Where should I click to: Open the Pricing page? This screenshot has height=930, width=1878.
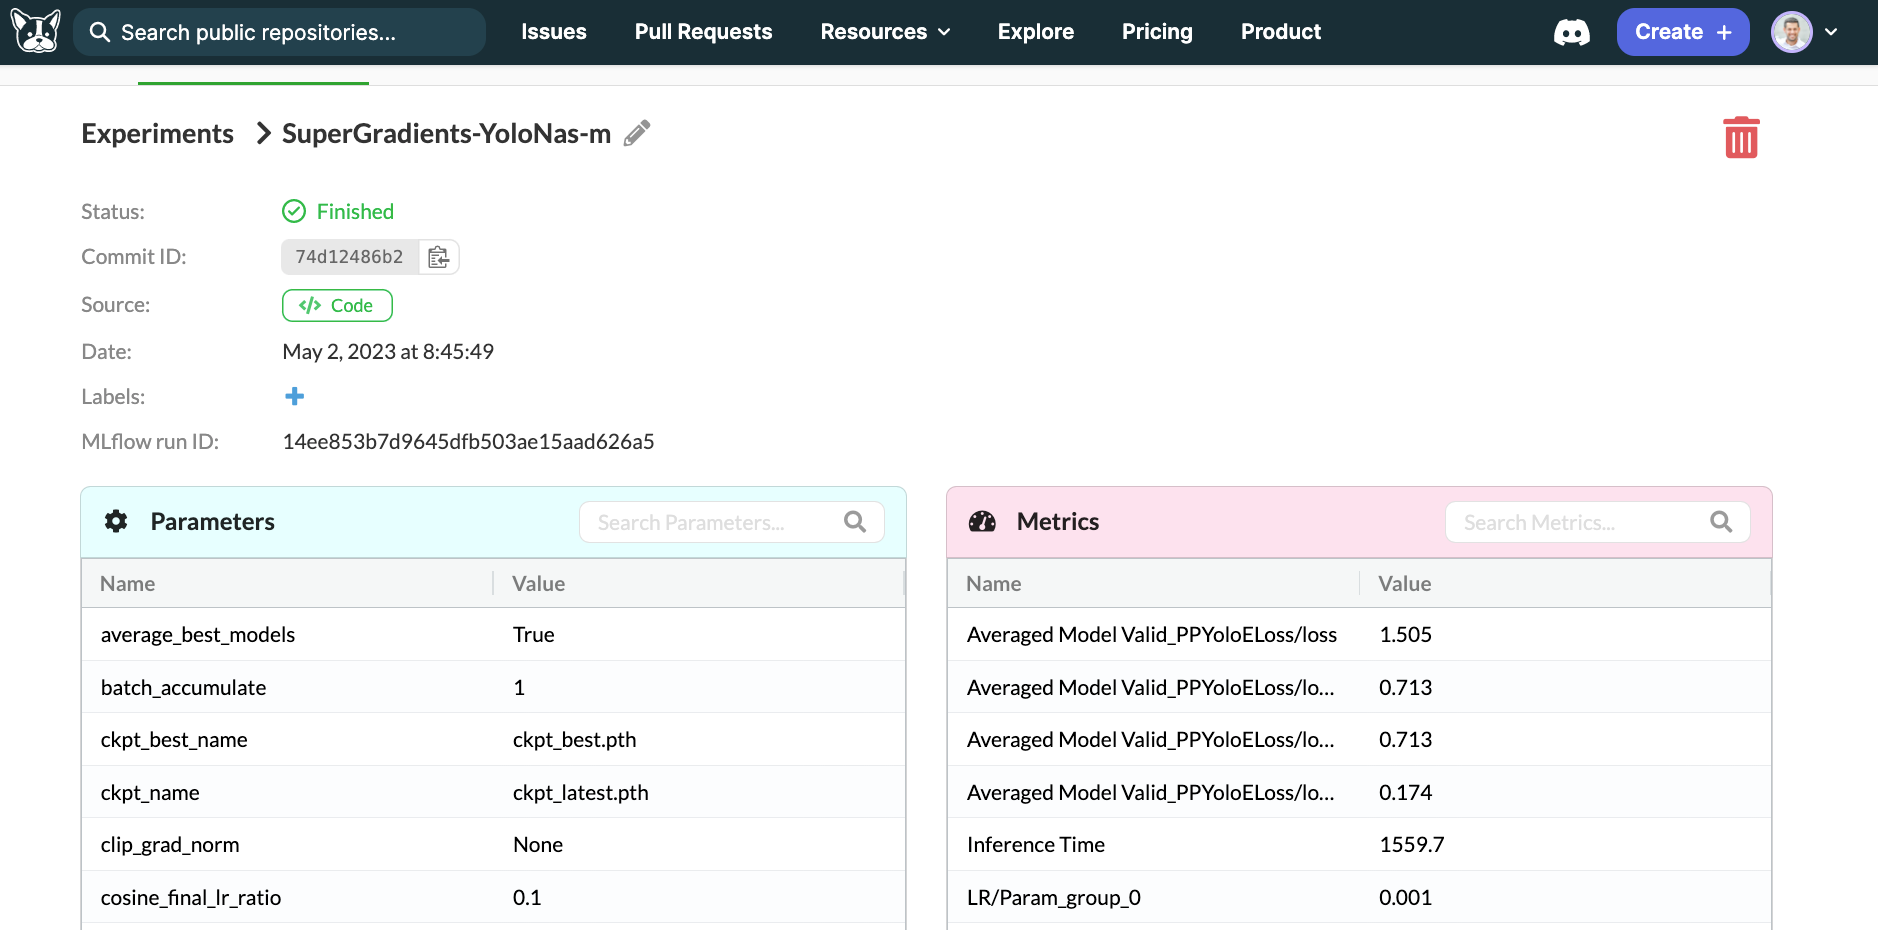(1157, 32)
